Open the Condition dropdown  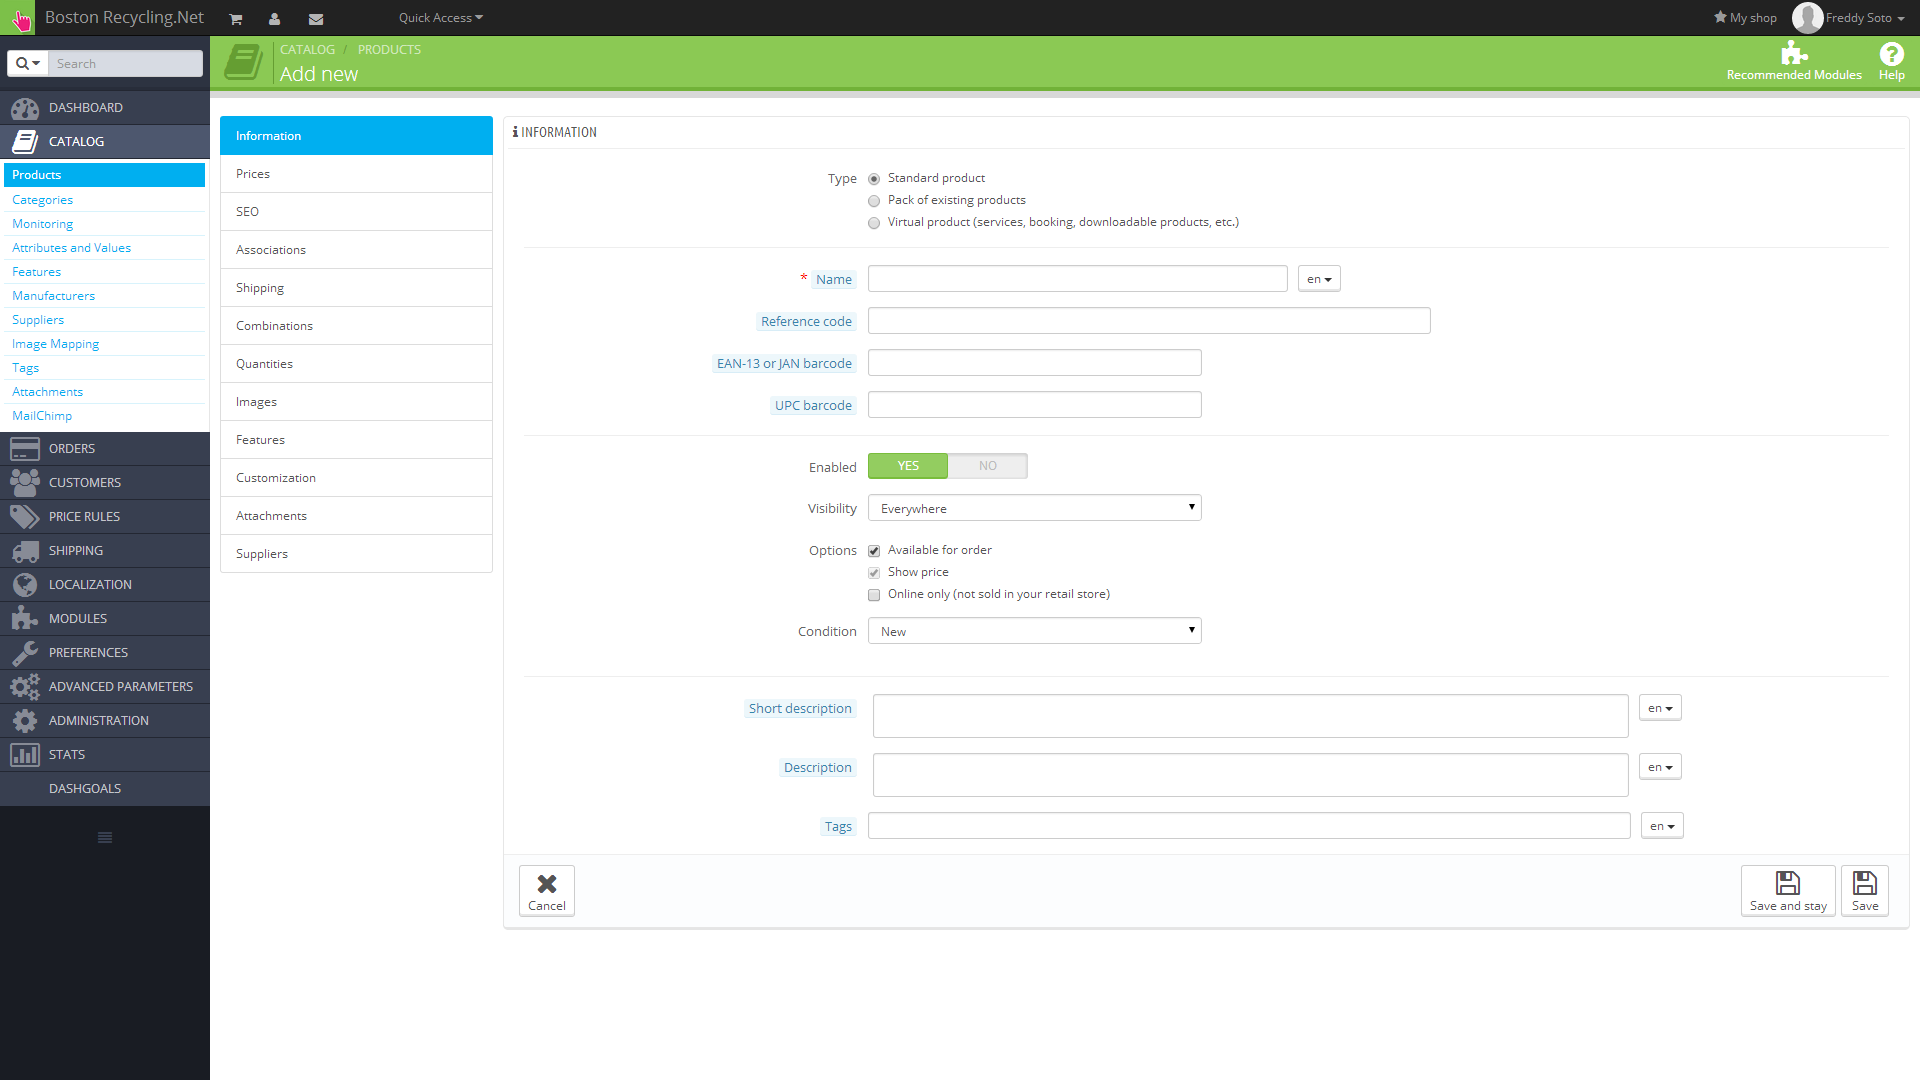1034,632
